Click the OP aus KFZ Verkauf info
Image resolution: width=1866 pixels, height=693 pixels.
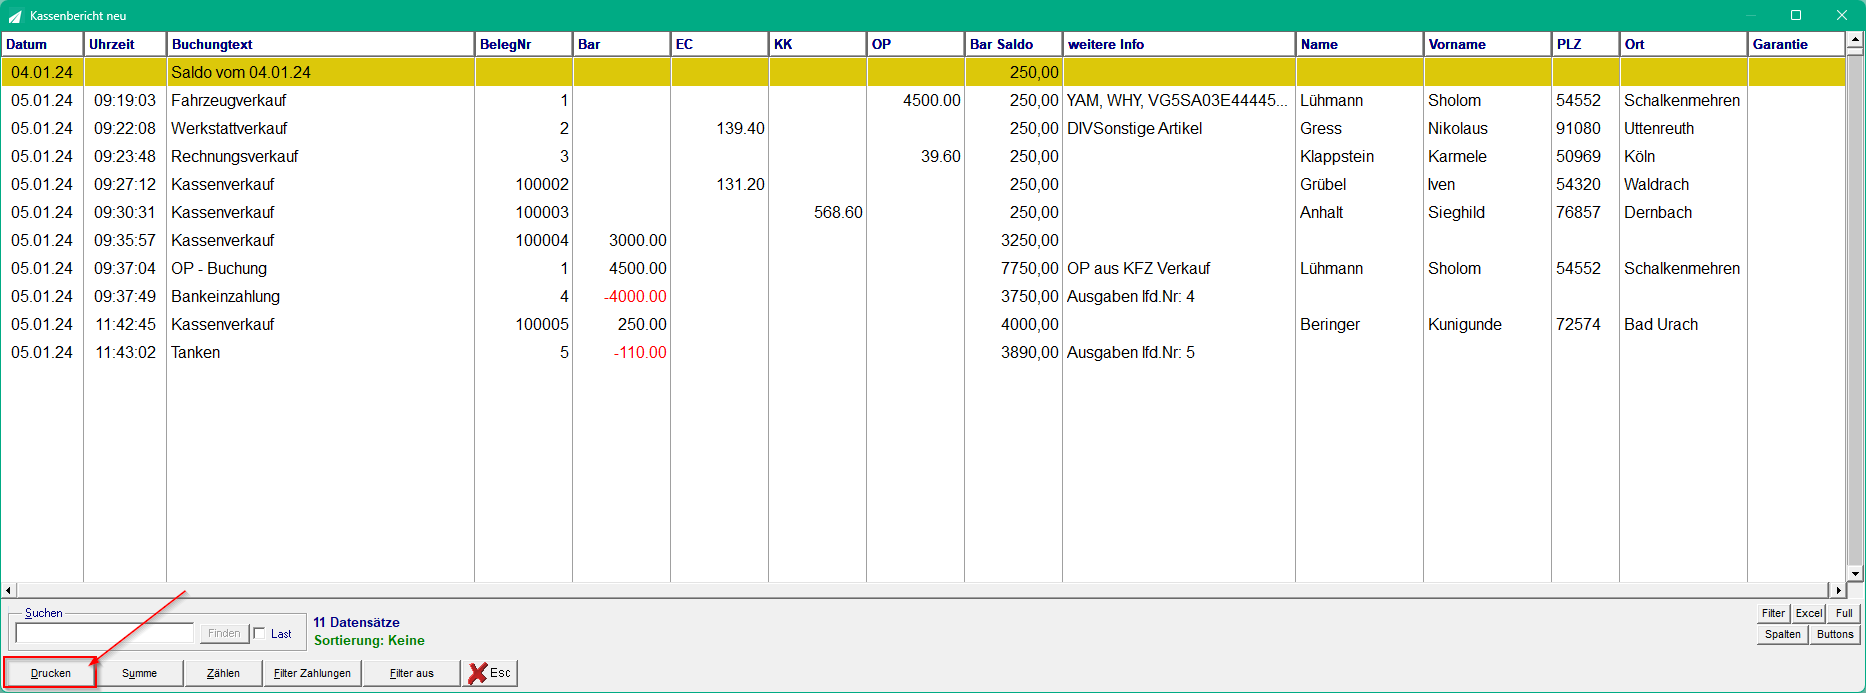1139,268
